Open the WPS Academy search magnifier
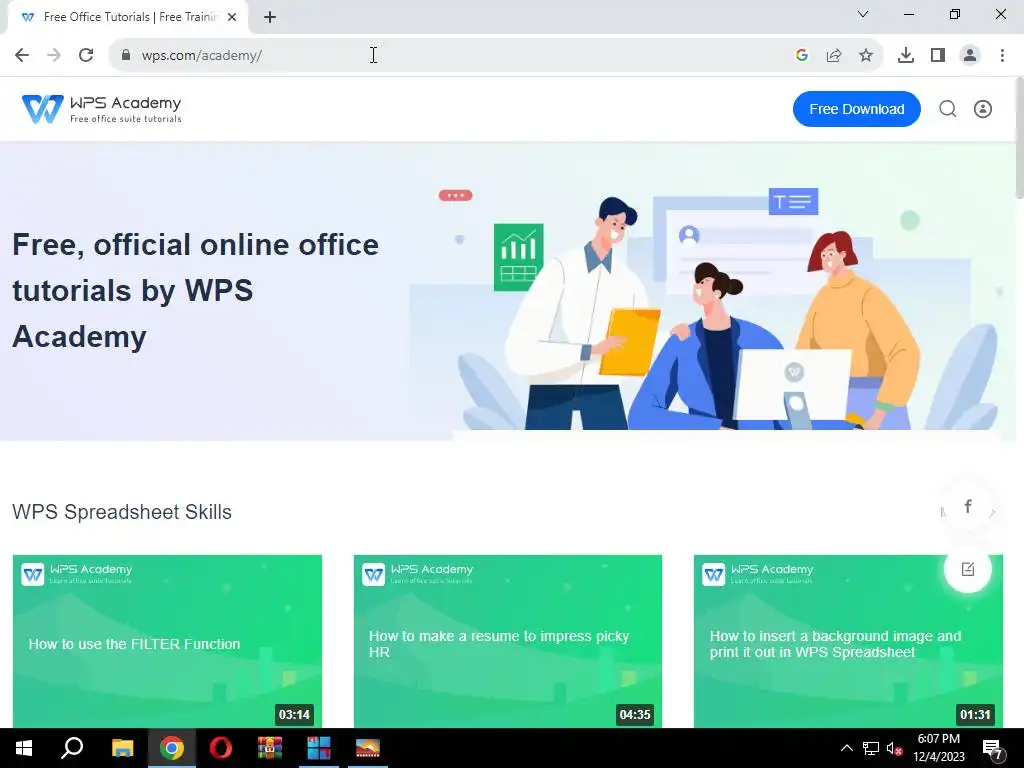The width and height of the screenshot is (1024, 768). click(x=948, y=109)
